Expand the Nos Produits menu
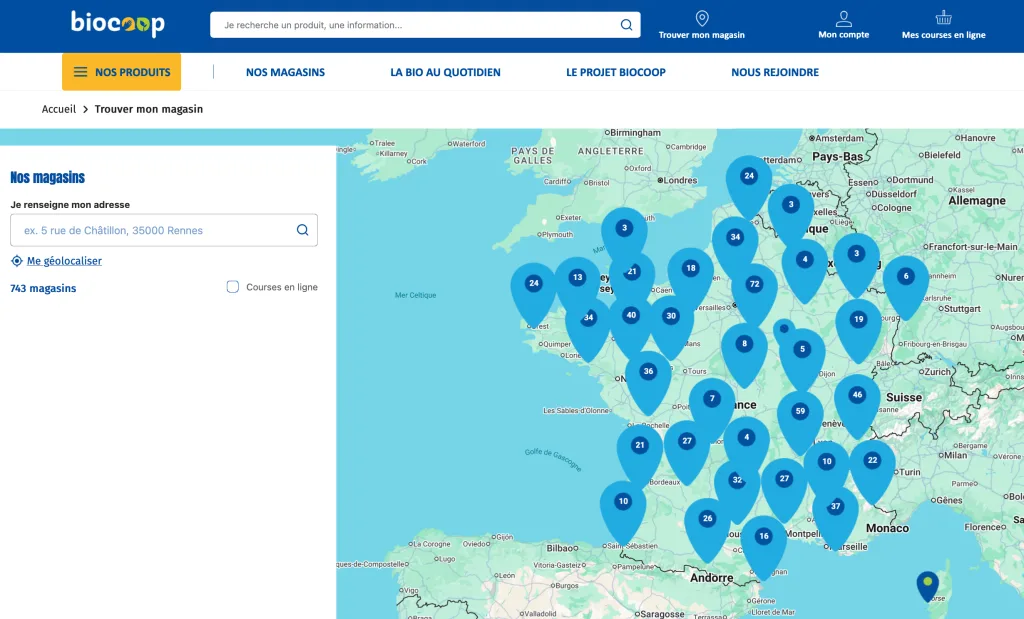1024x619 pixels. click(x=121, y=72)
